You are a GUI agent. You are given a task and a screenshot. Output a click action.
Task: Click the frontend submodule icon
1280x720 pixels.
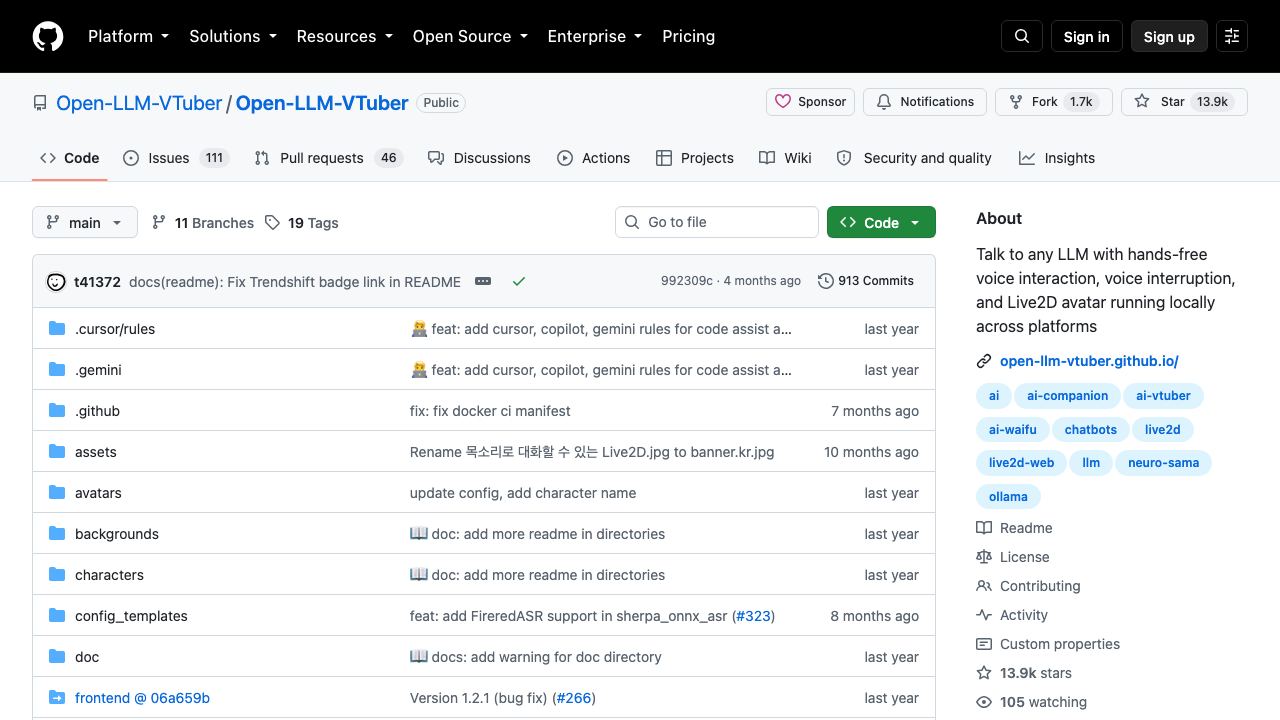pos(57,698)
